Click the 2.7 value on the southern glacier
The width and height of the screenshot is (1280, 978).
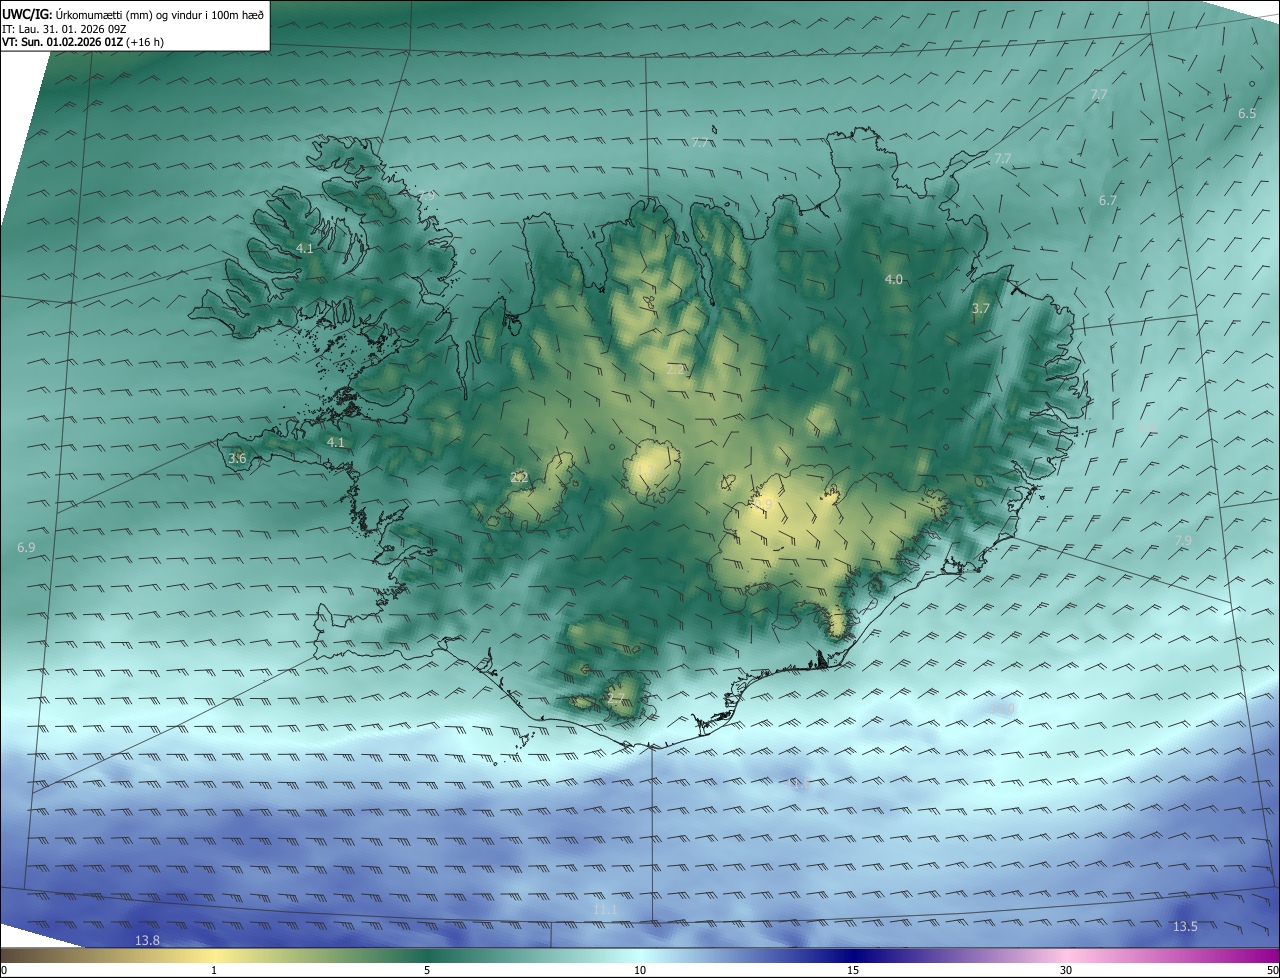pyautogui.click(x=616, y=699)
